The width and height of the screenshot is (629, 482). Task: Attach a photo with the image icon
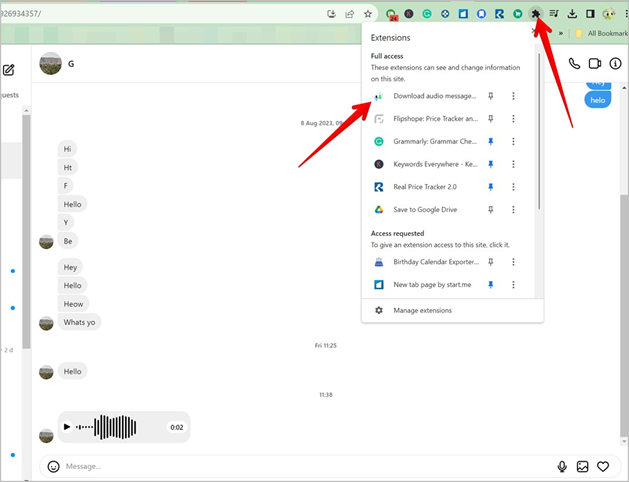click(582, 466)
